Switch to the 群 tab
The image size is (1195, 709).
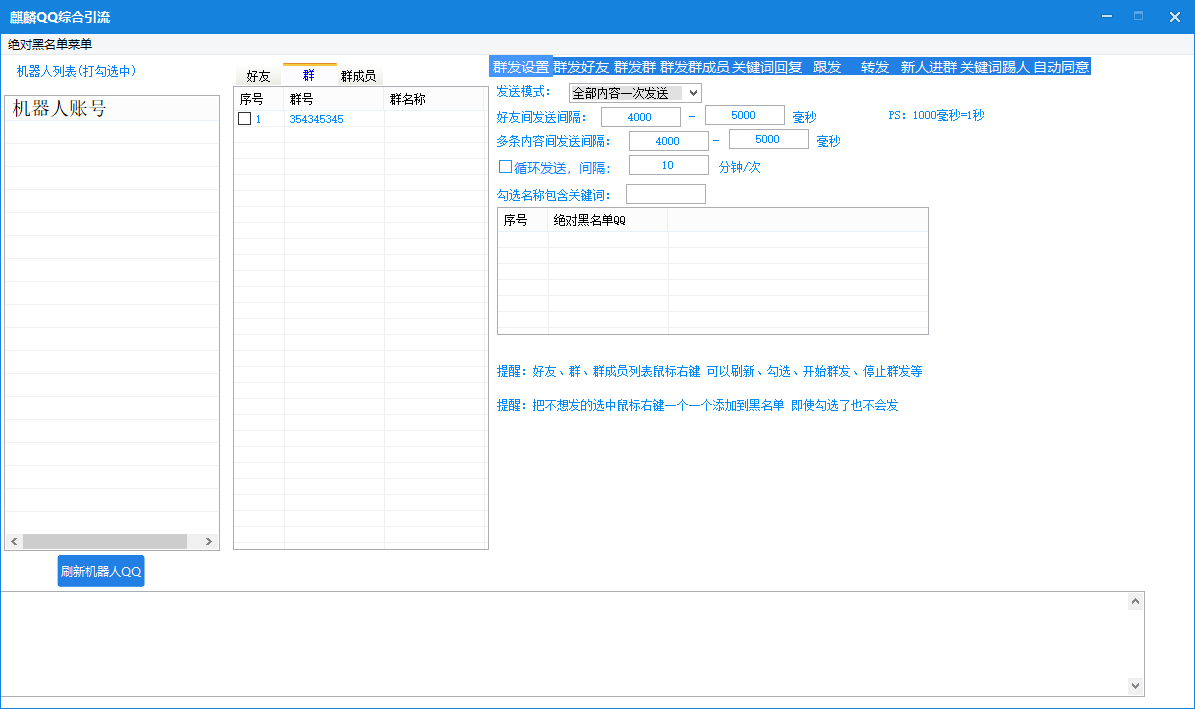point(309,75)
